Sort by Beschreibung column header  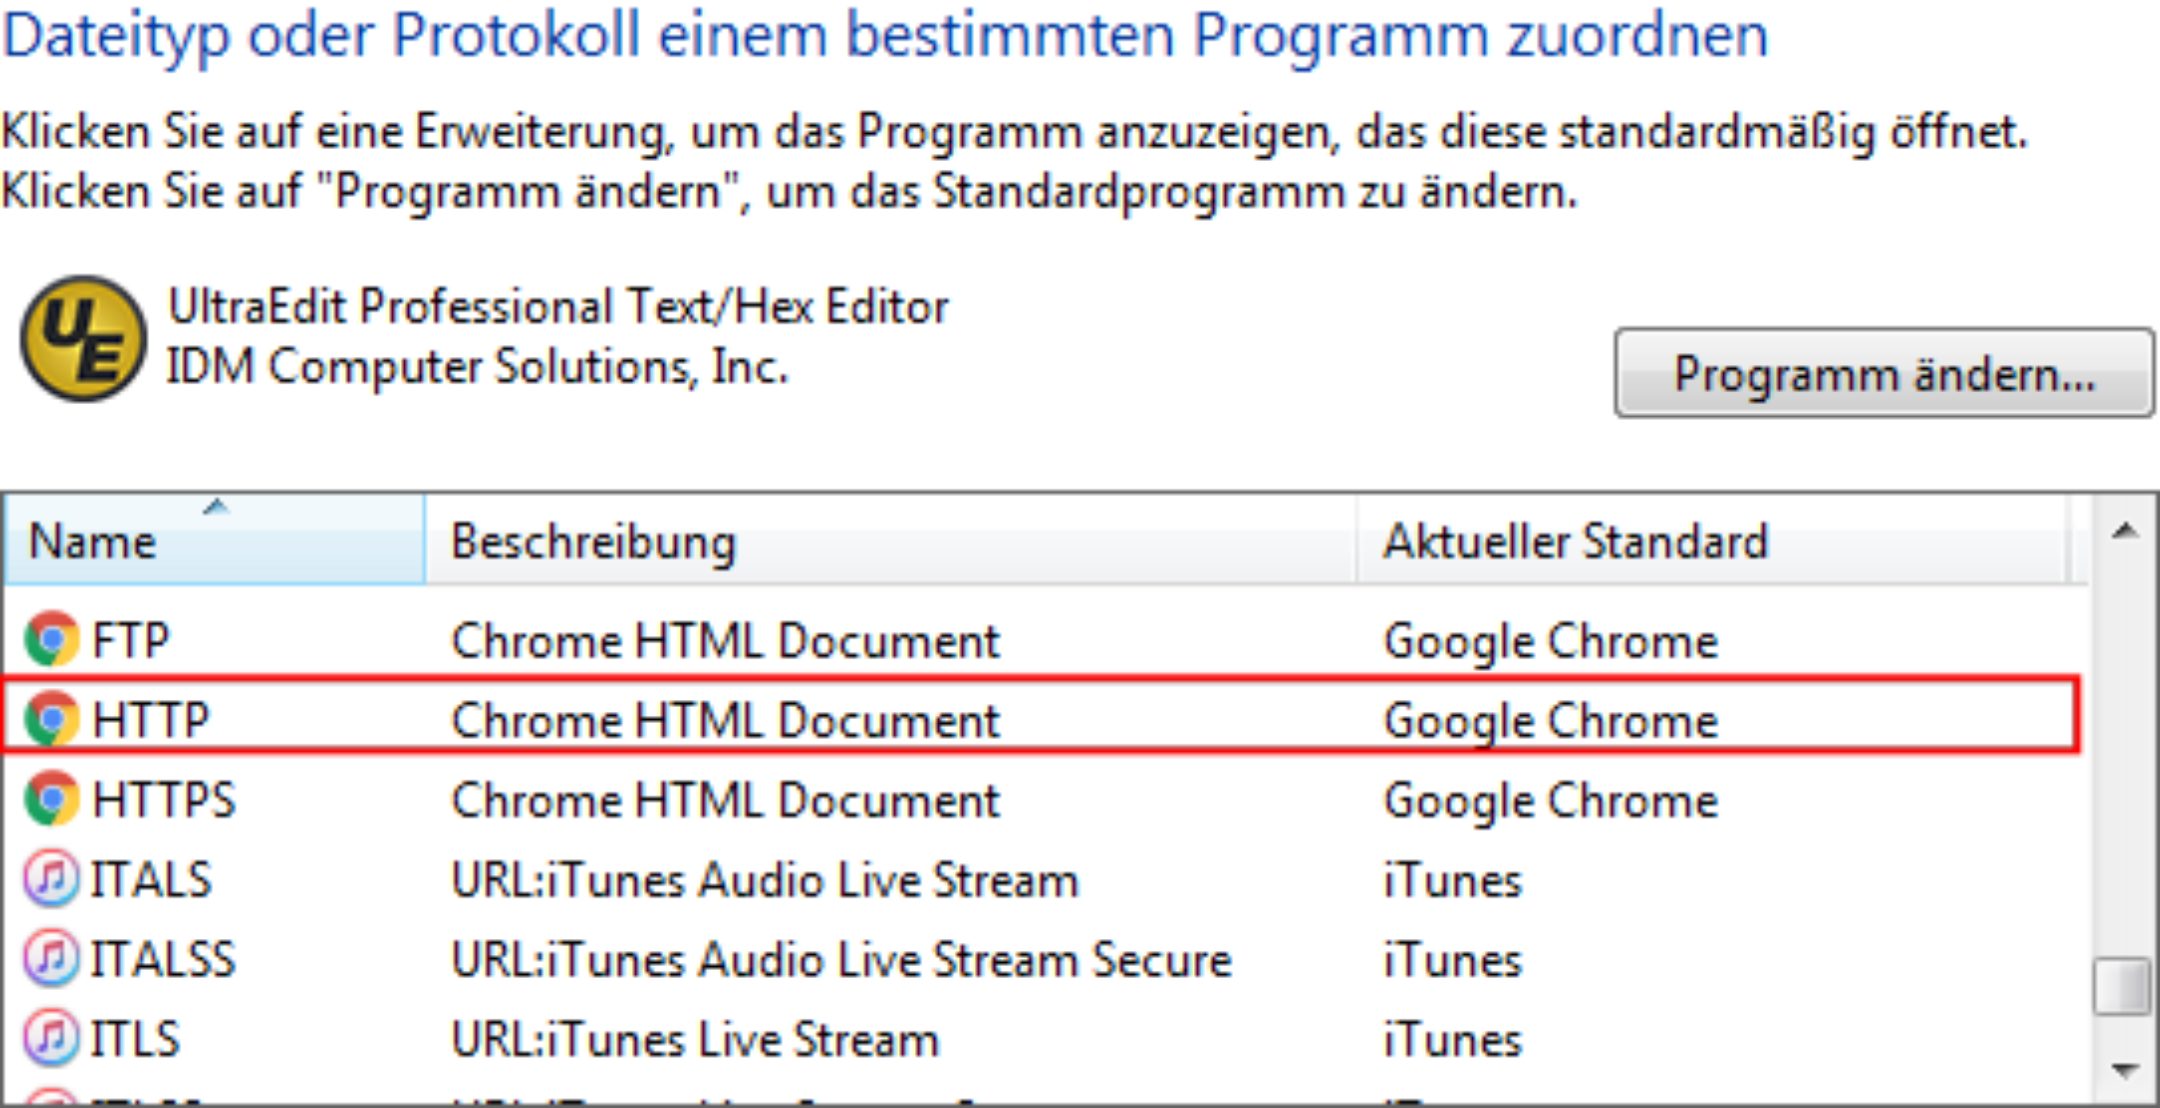click(x=890, y=540)
